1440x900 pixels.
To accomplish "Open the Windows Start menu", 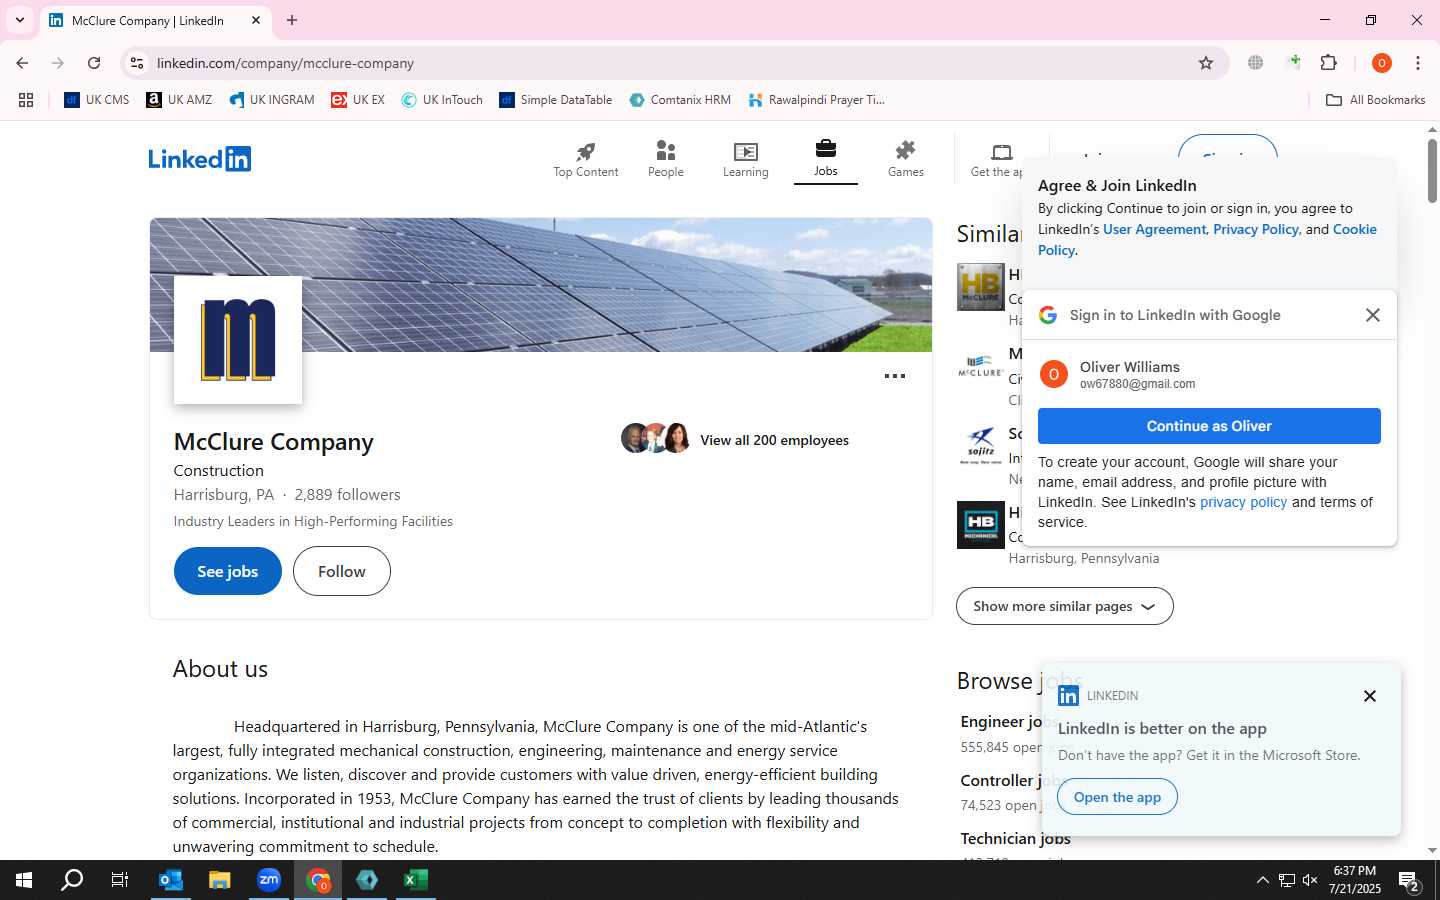I will [x=24, y=880].
